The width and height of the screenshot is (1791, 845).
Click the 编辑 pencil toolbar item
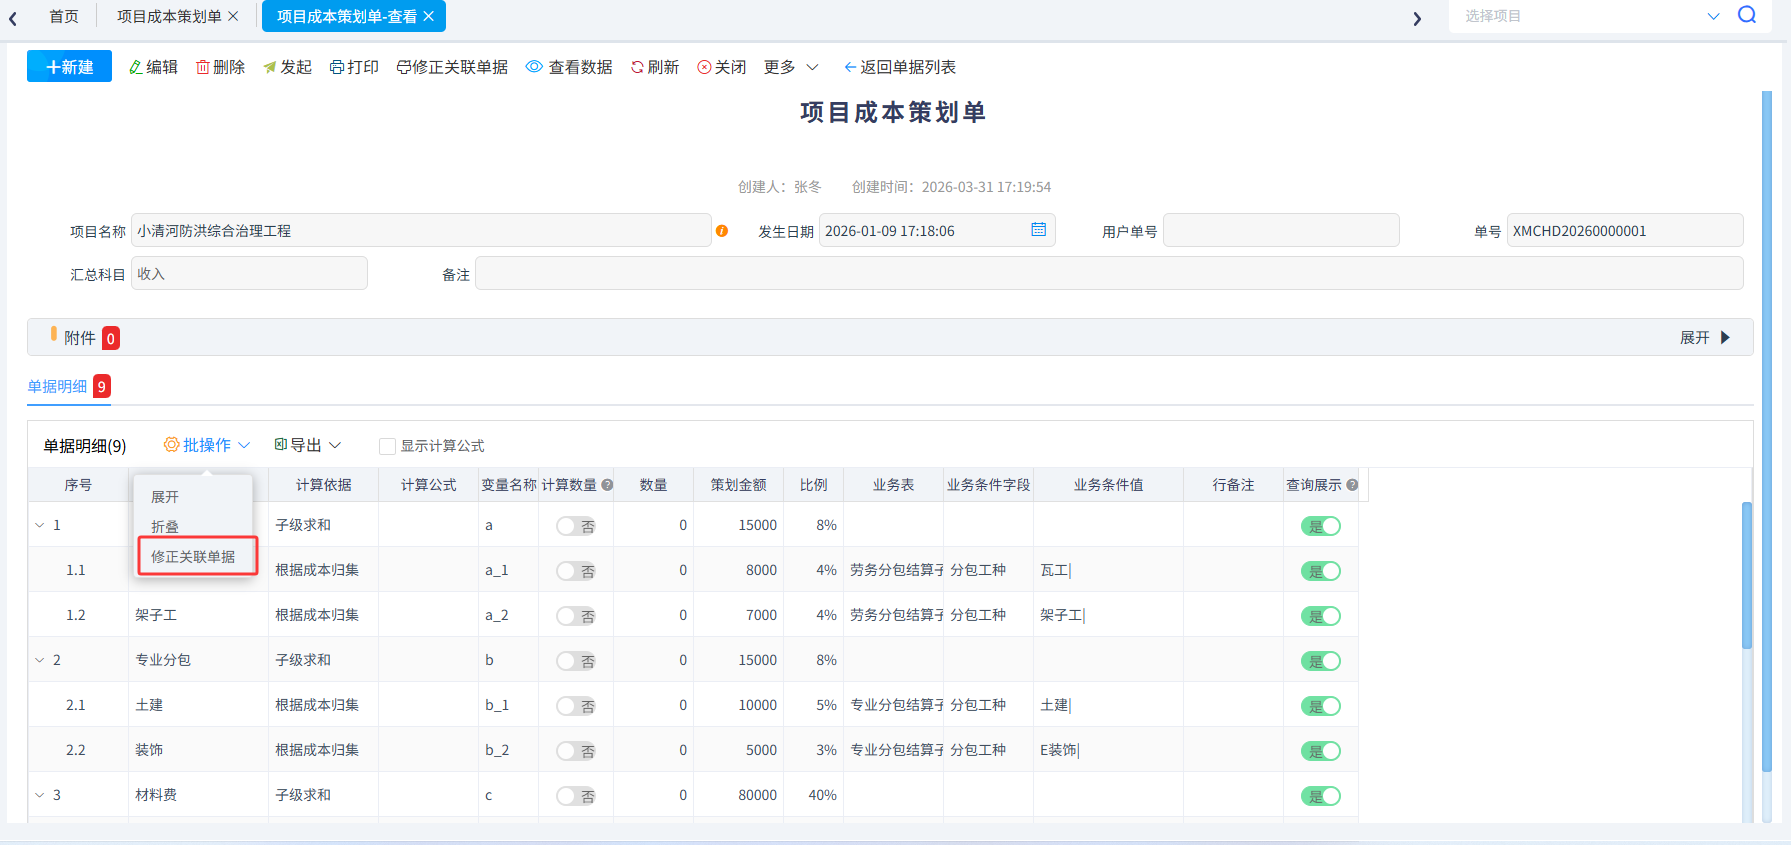click(x=153, y=67)
